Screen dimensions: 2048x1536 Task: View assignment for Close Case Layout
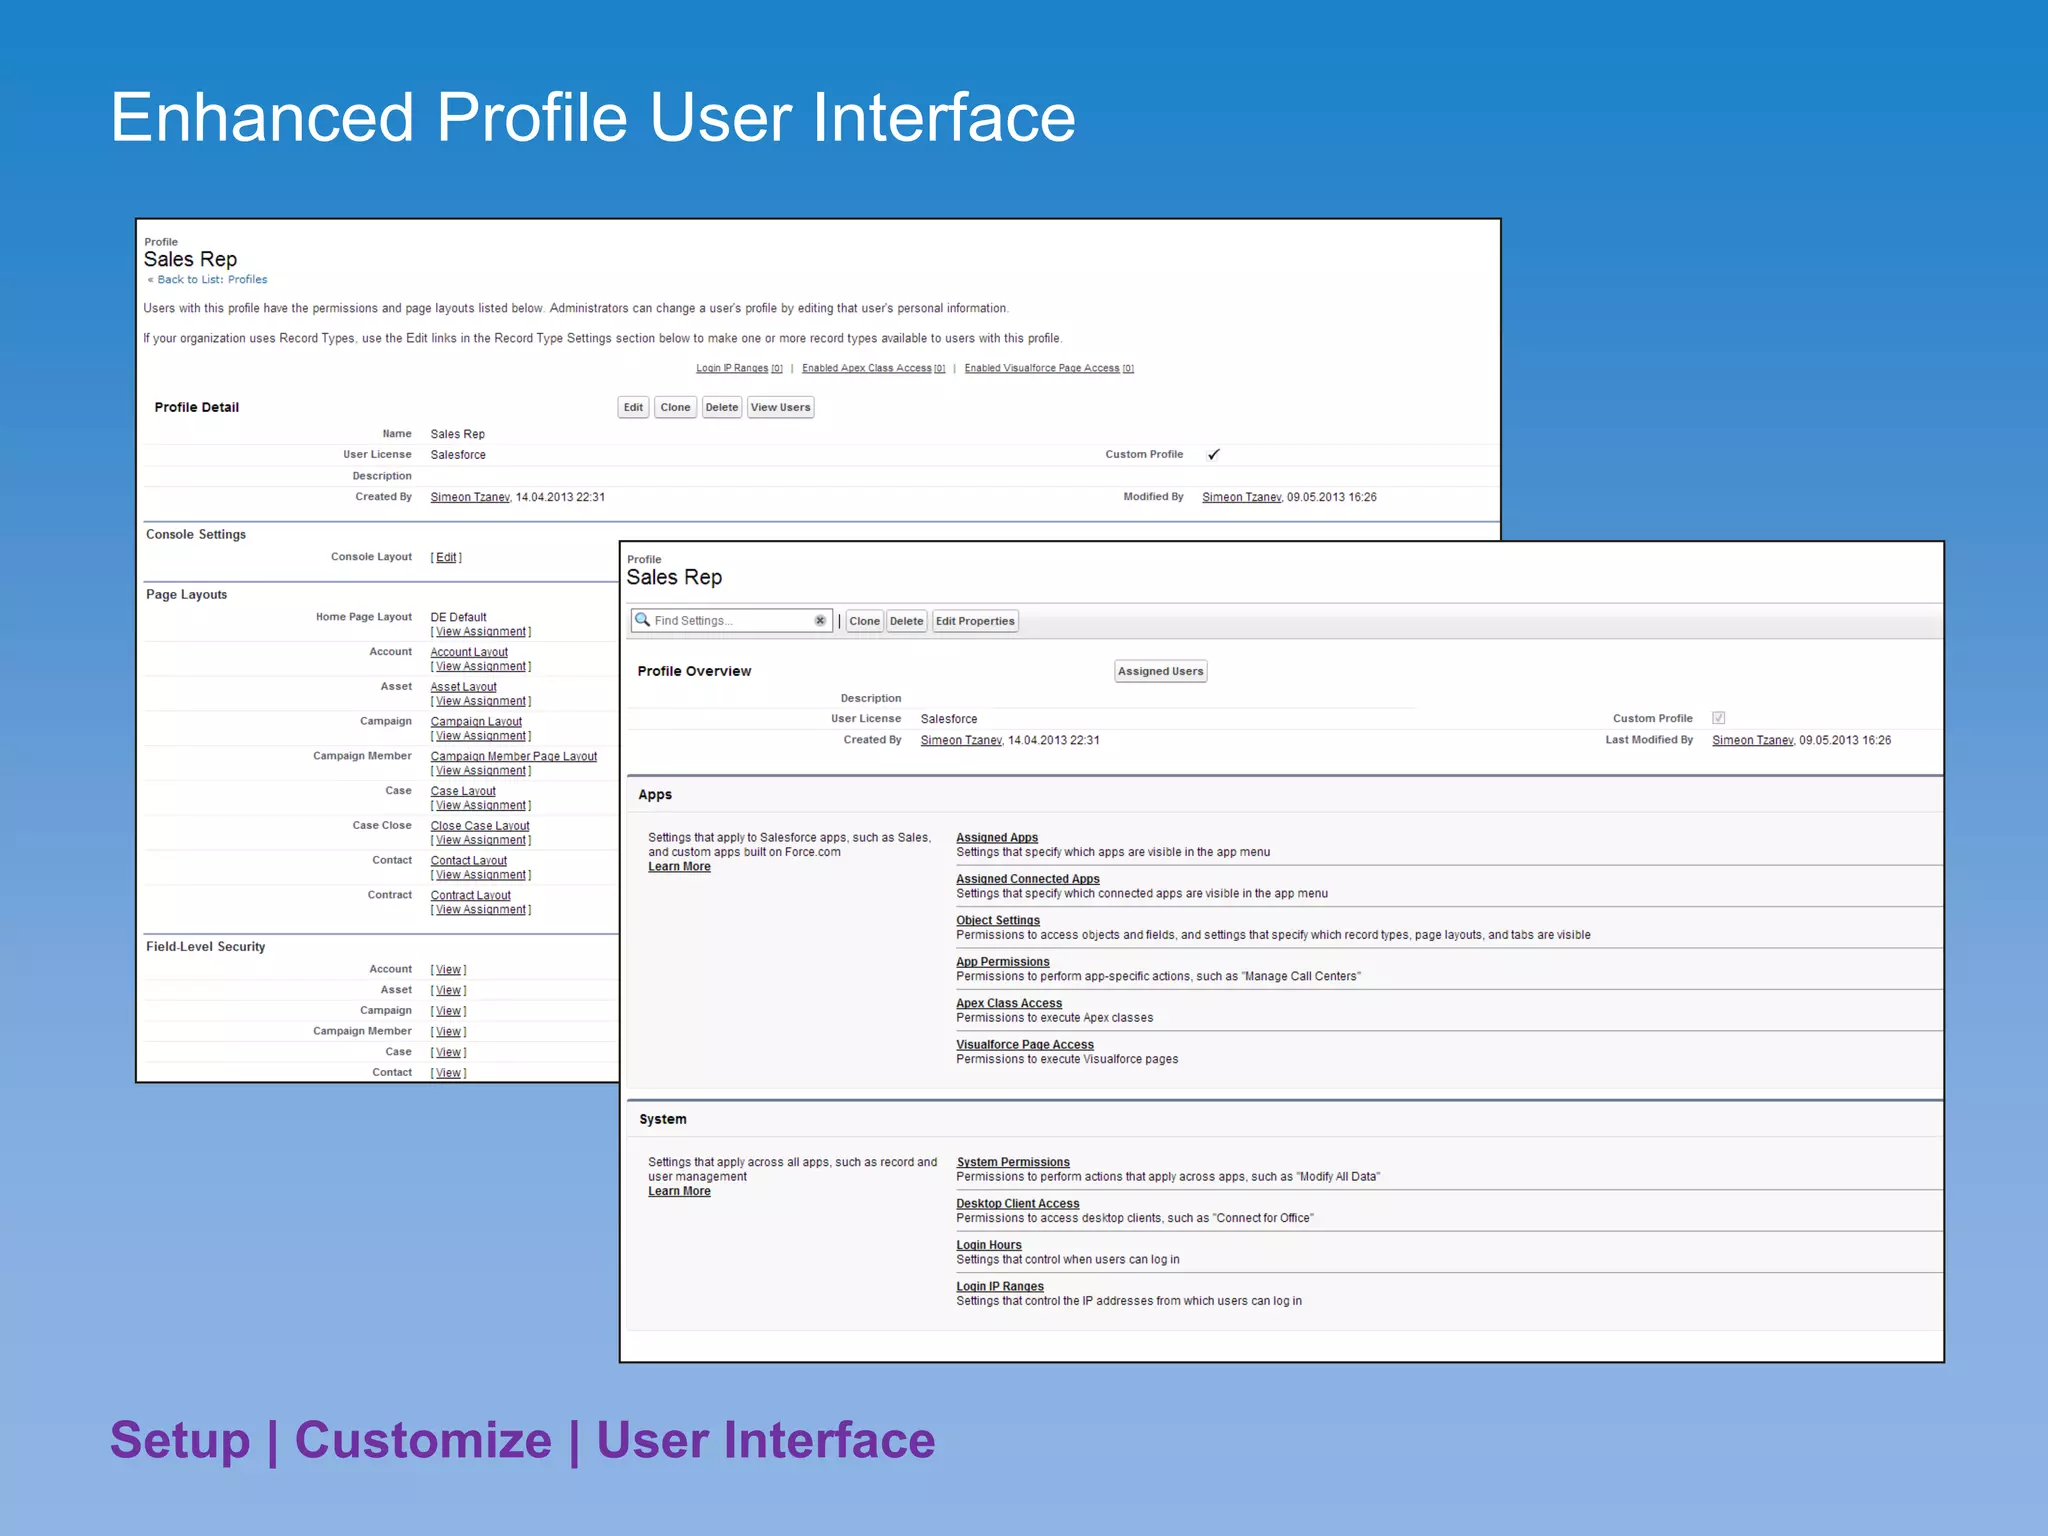coord(481,840)
